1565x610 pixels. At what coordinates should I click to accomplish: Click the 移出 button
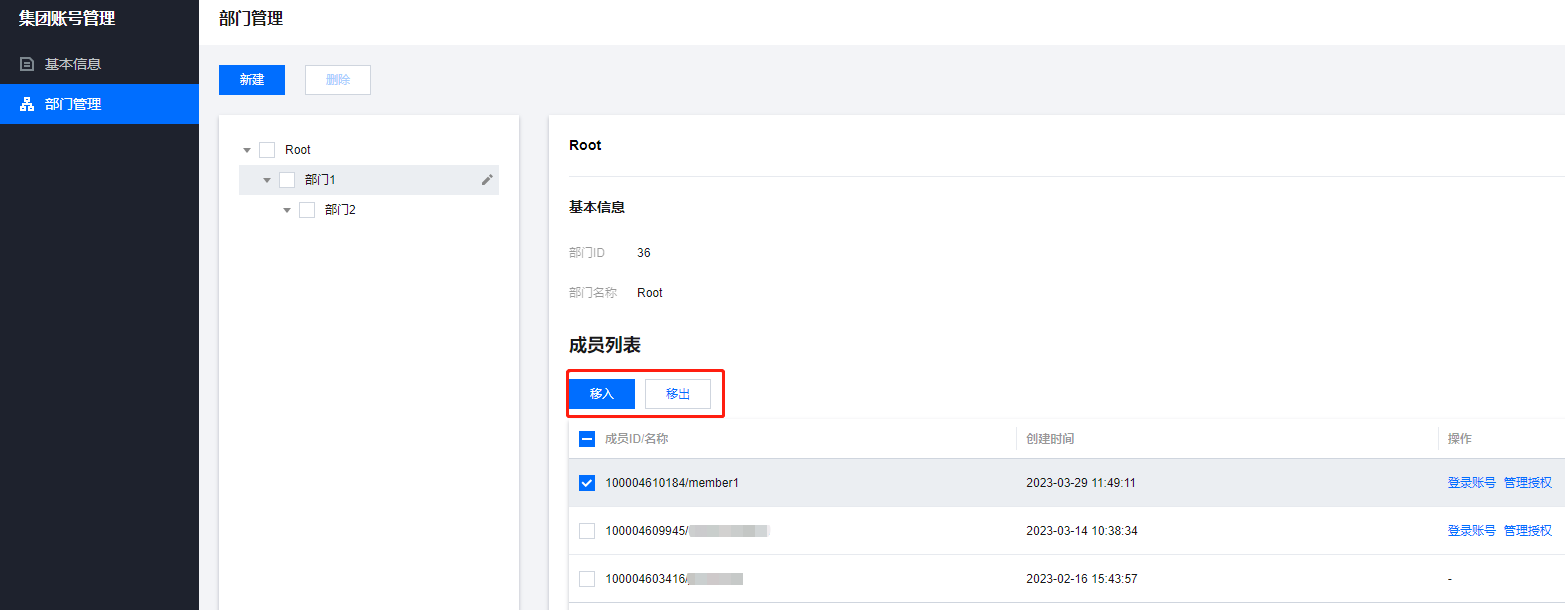click(x=678, y=394)
